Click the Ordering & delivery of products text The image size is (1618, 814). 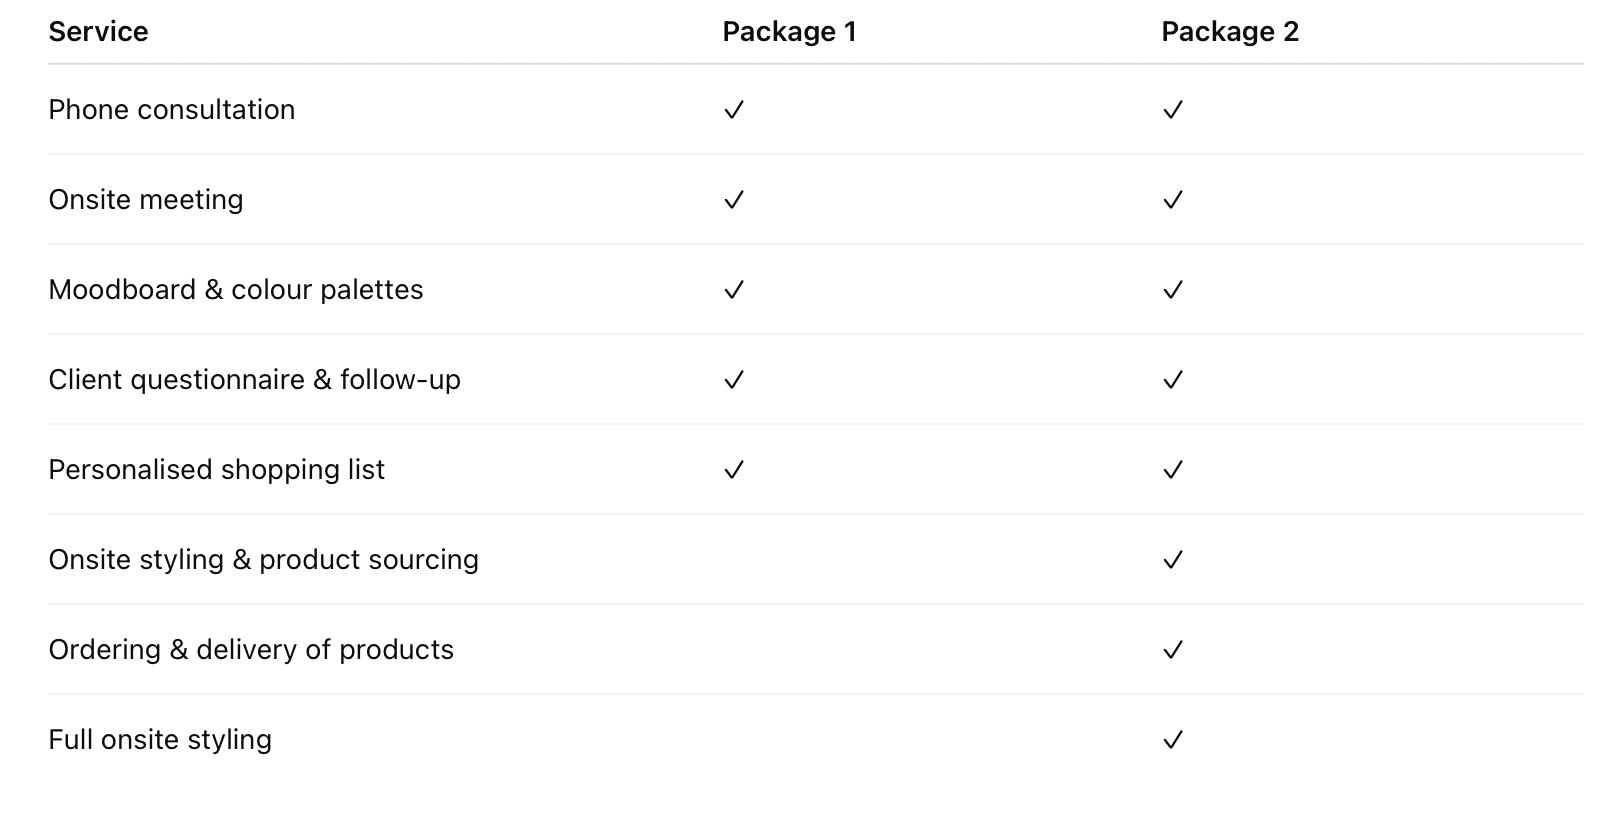[251, 650]
